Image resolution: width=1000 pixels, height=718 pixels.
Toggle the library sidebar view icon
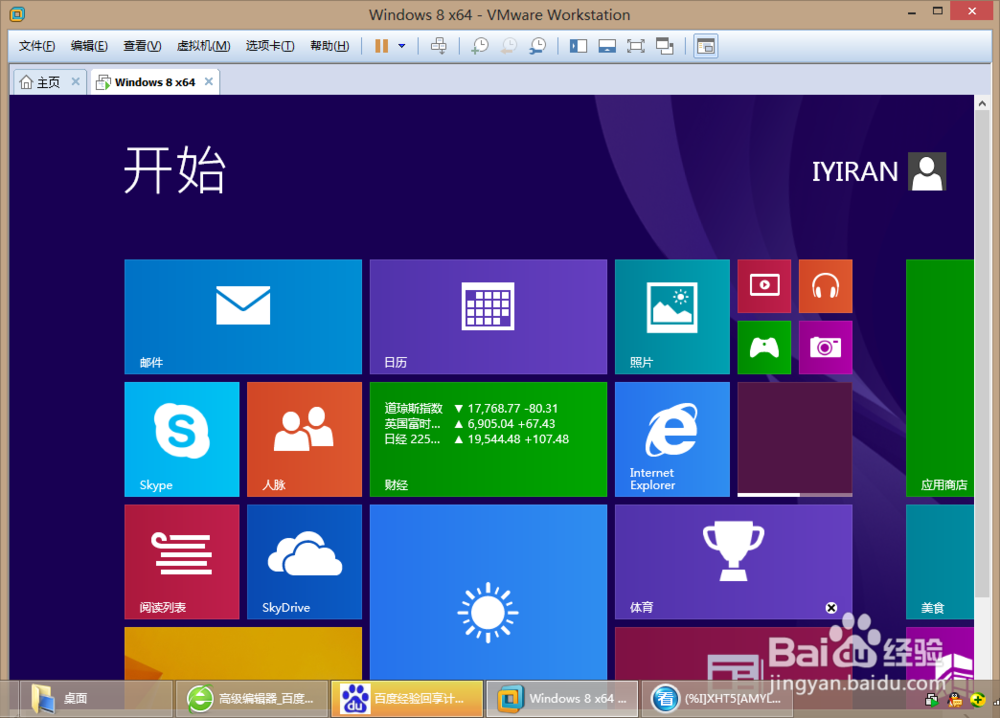click(578, 46)
